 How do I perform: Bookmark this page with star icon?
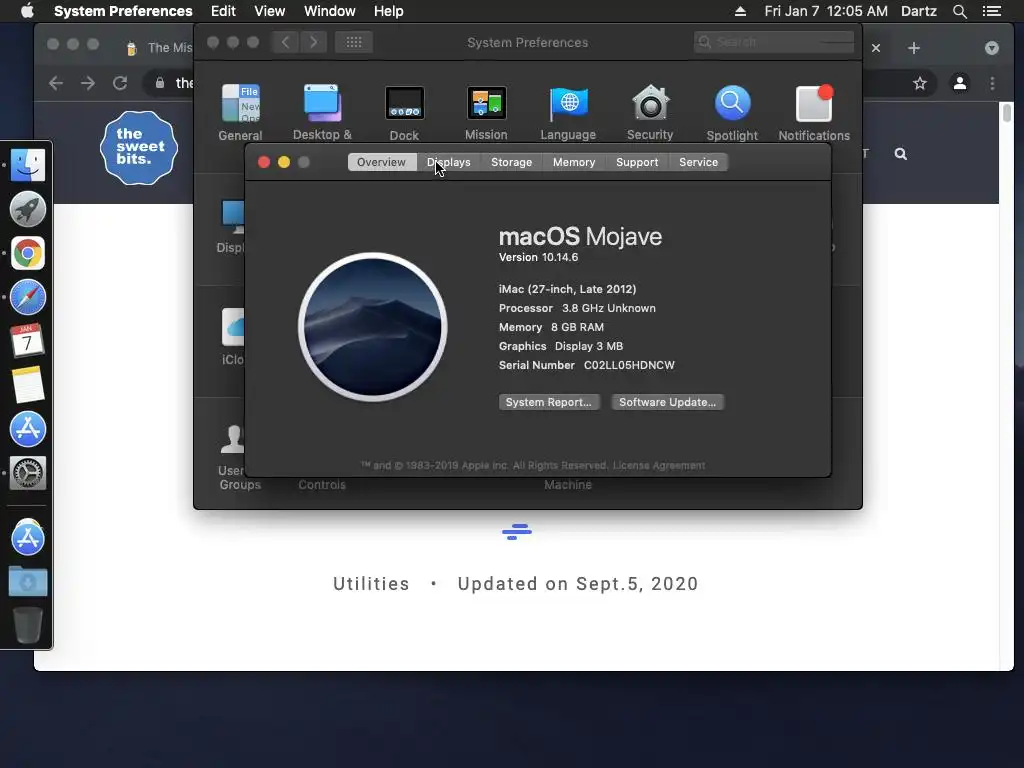tap(920, 83)
